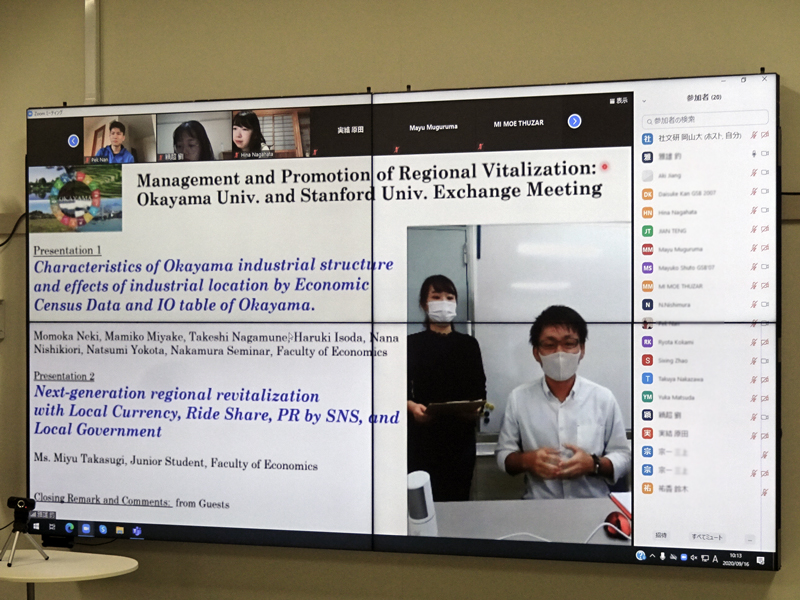Toggle JIAN TENG's camera icon
The height and width of the screenshot is (600, 800).
click(x=765, y=229)
